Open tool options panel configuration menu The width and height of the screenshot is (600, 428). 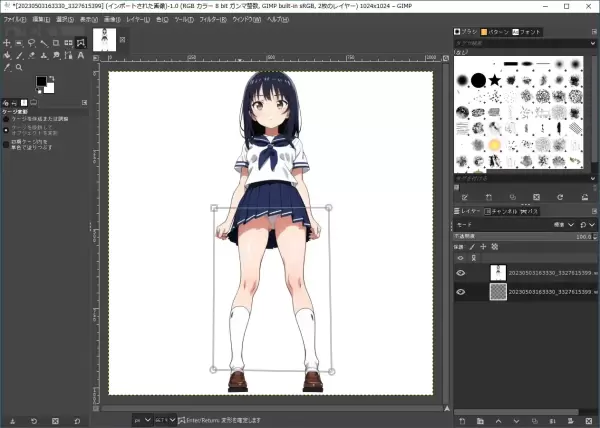85,103
